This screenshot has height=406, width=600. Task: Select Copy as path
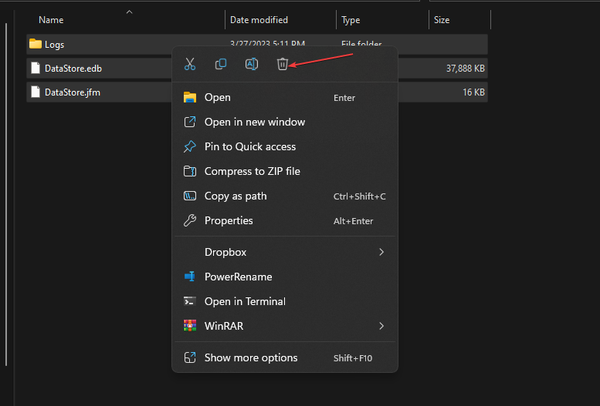click(x=236, y=196)
